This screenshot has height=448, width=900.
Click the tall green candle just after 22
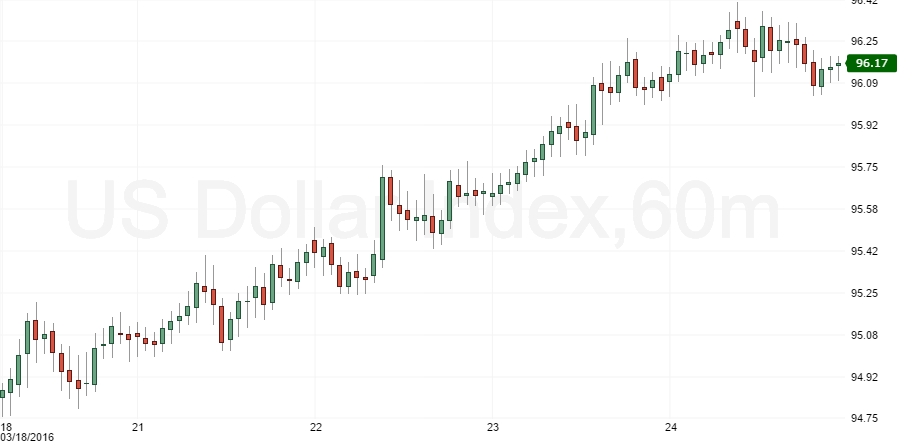[382, 218]
